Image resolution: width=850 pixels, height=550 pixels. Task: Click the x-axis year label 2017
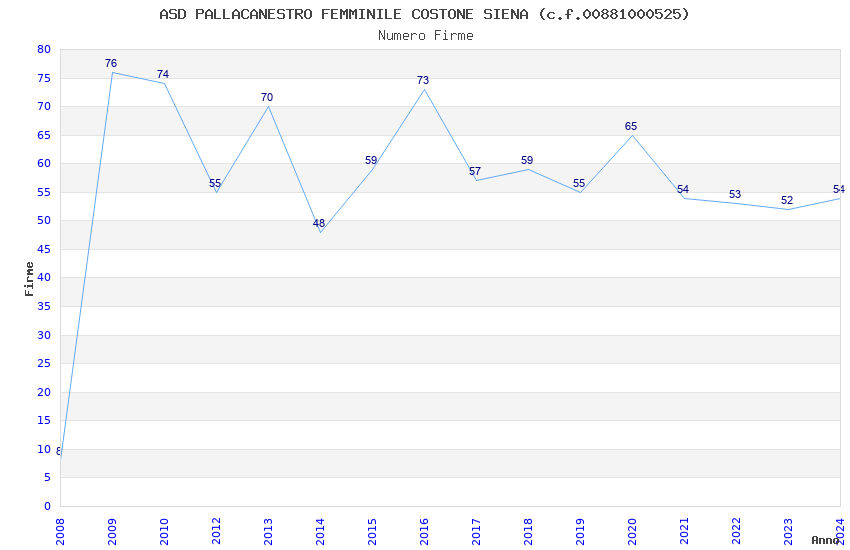coord(476,532)
